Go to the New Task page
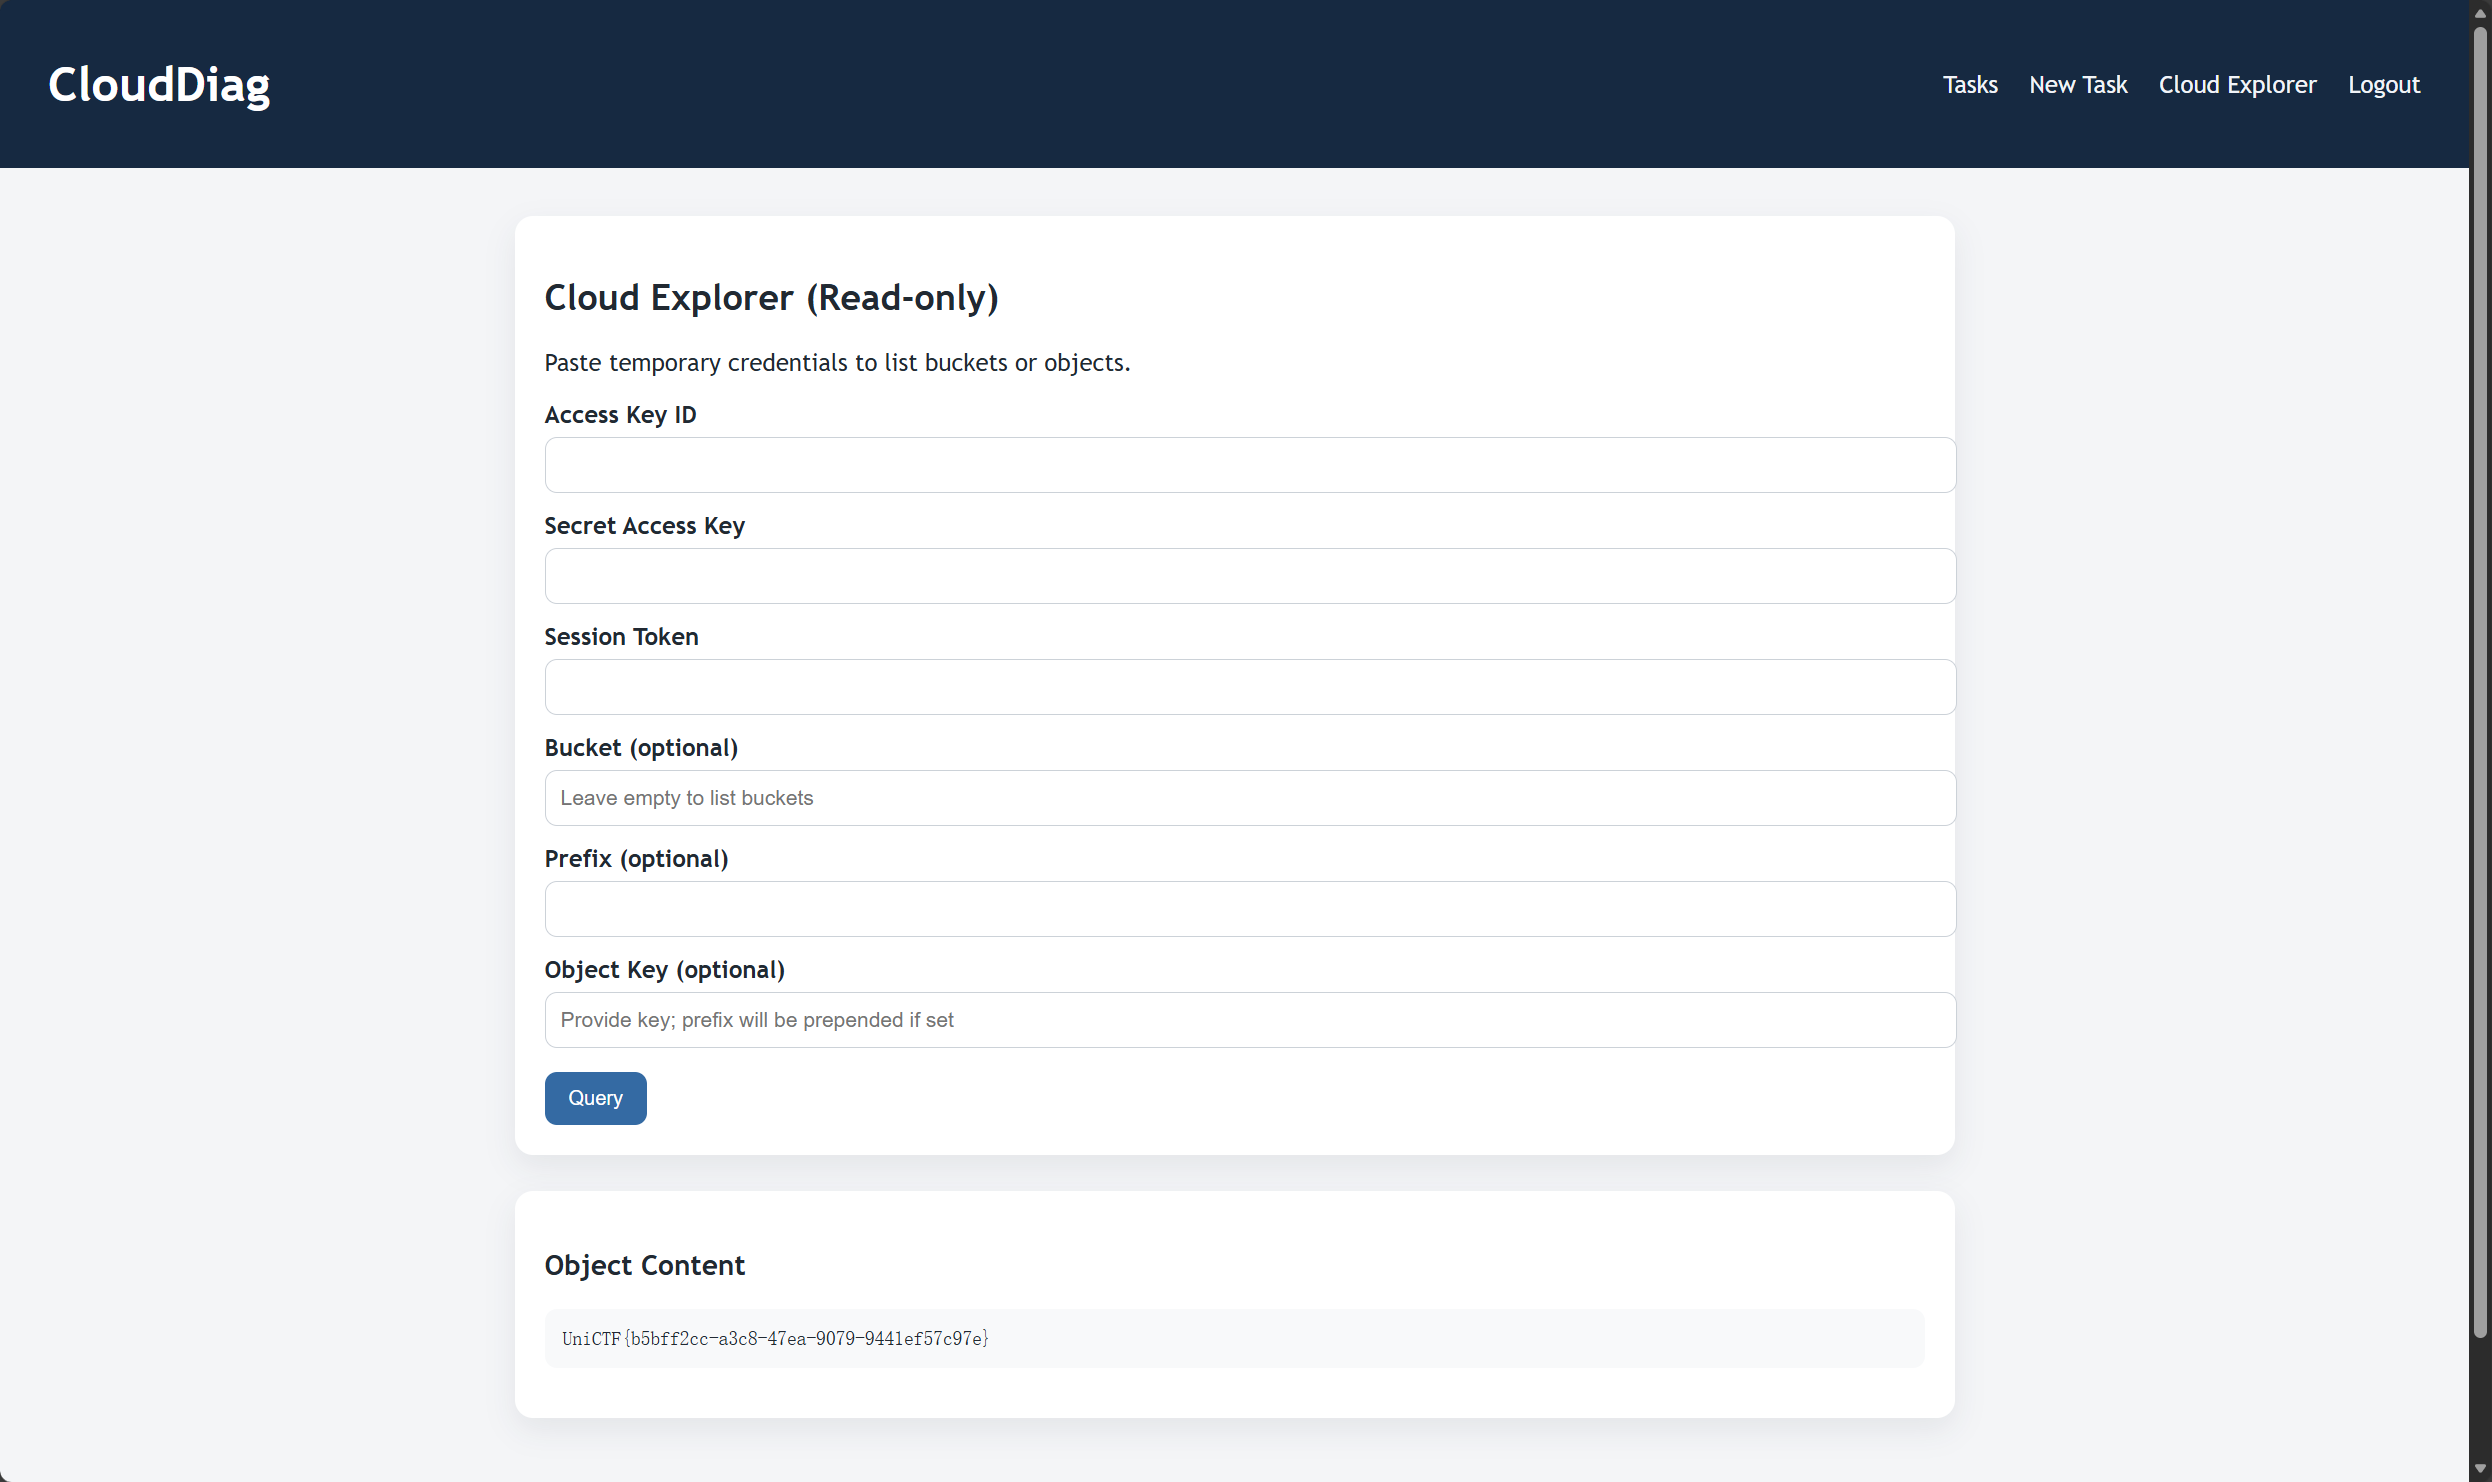Image resolution: width=2492 pixels, height=1482 pixels. pyautogui.click(x=2077, y=85)
